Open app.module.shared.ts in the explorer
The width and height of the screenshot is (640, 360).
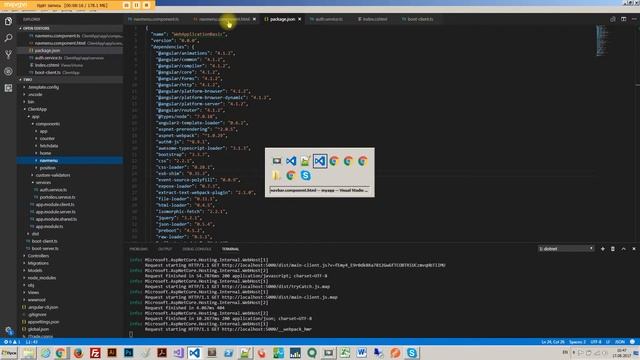tap(56, 219)
